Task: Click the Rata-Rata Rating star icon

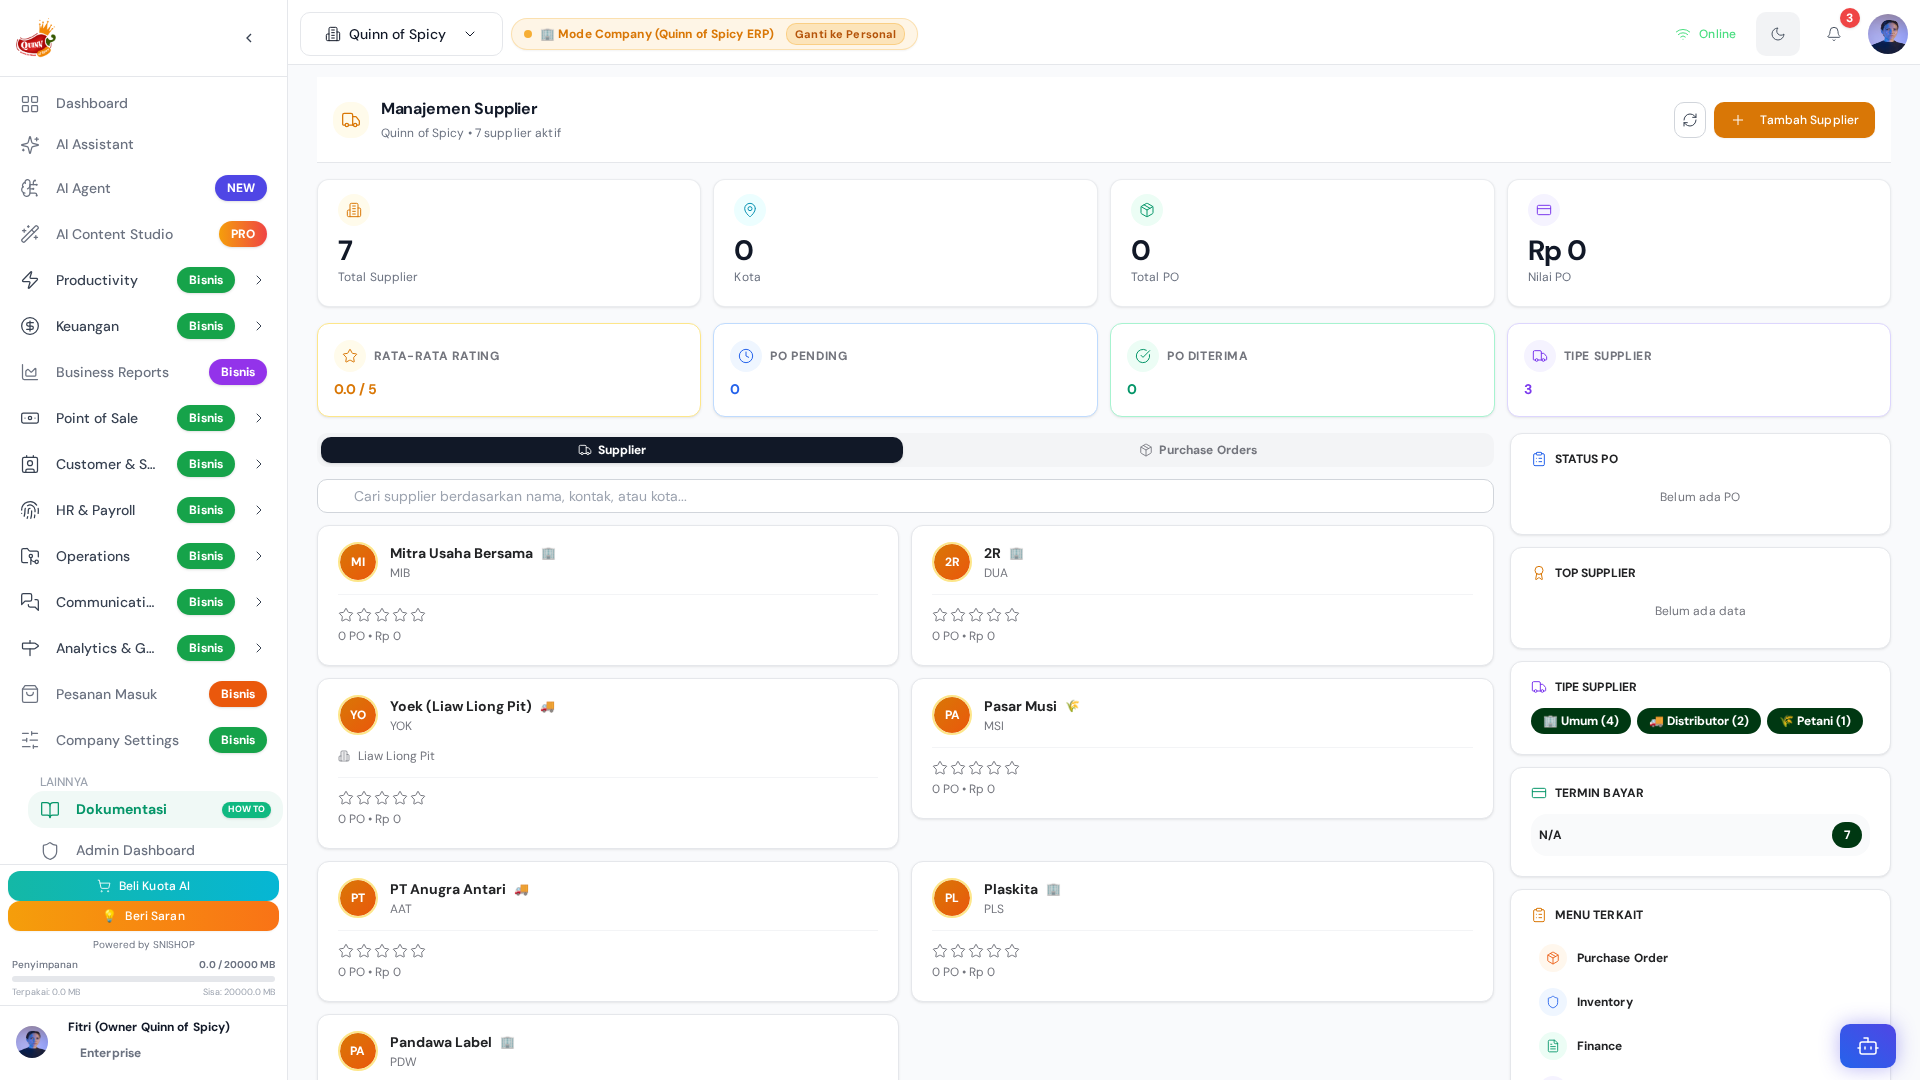Action: (350, 356)
